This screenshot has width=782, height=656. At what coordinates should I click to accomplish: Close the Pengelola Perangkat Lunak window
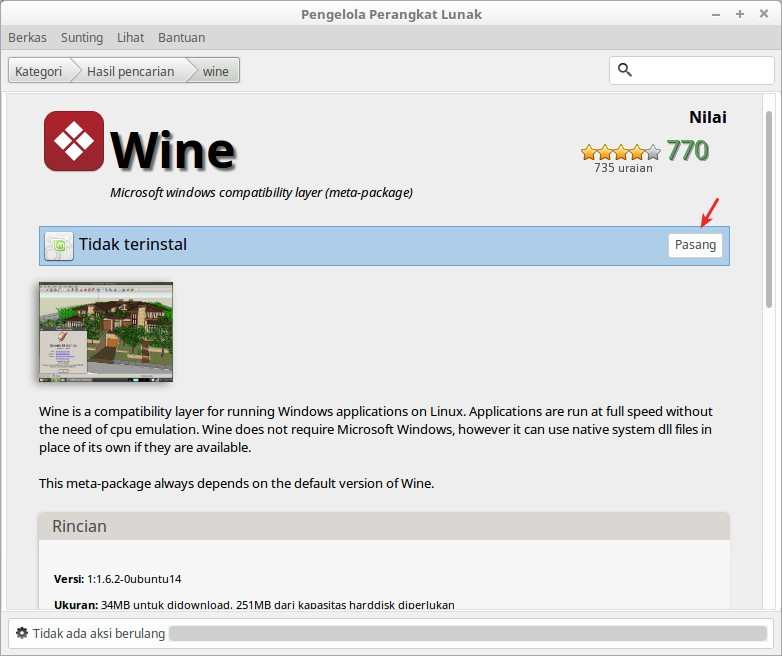click(764, 14)
